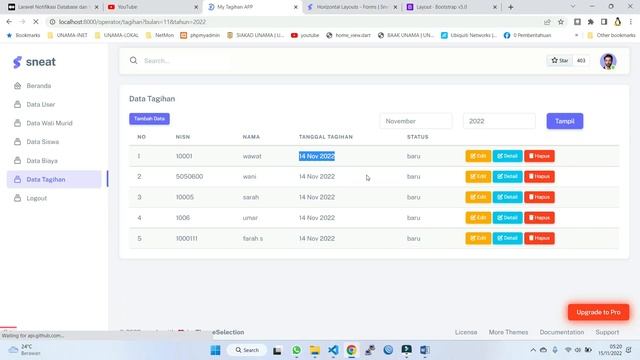The image size is (640, 360).
Task: Open Data Biaya menu item
Action: pyautogui.click(x=42, y=161)
